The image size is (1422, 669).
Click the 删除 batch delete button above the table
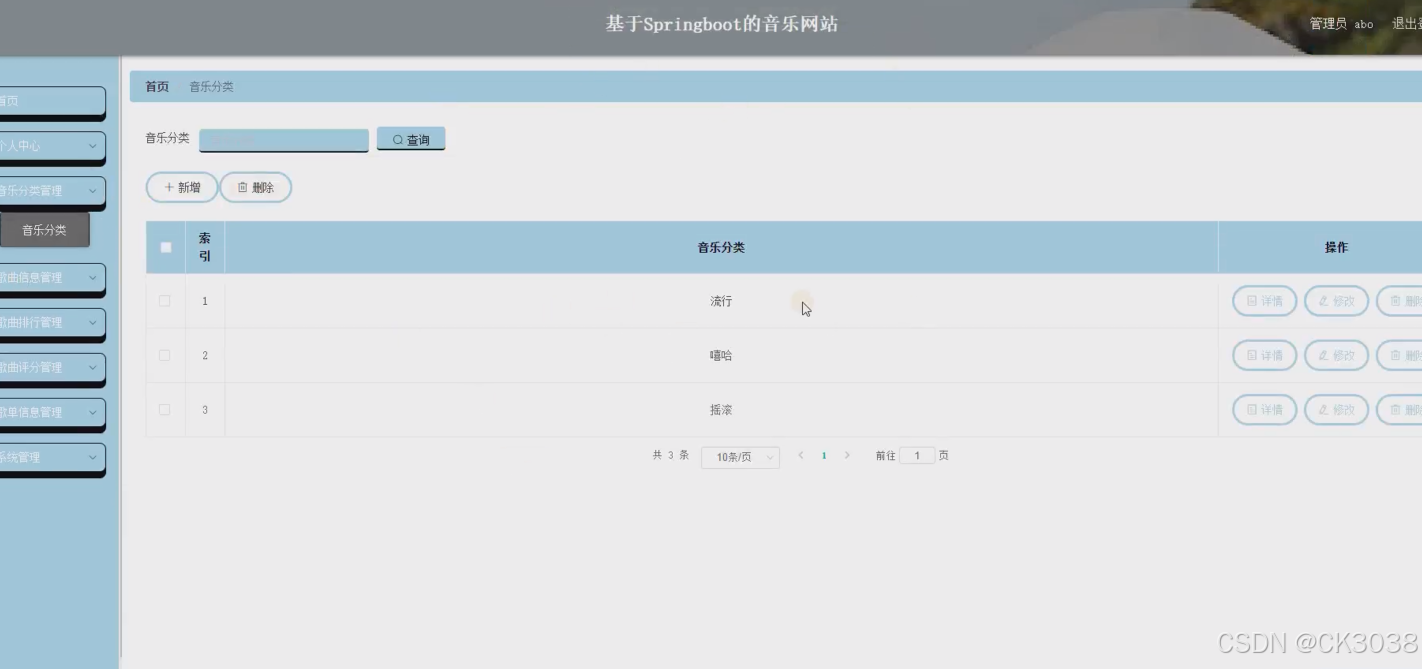[x=256, y=187]
